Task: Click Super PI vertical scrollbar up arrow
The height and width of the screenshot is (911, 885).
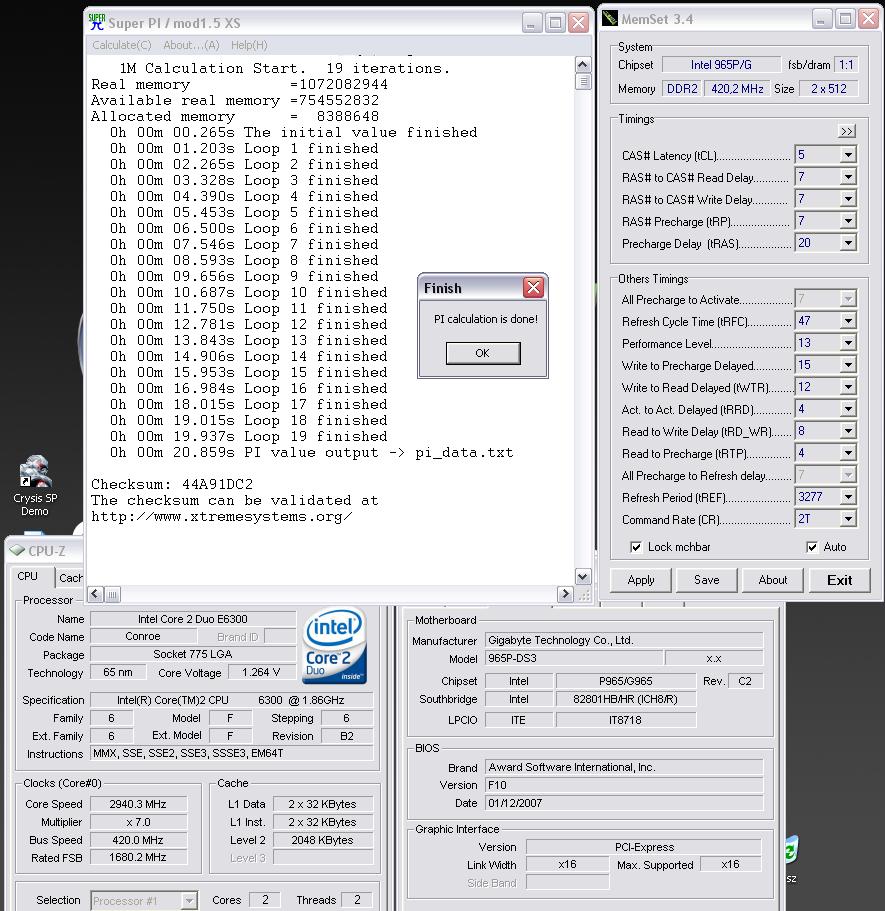Action: [x=583, y=64]
